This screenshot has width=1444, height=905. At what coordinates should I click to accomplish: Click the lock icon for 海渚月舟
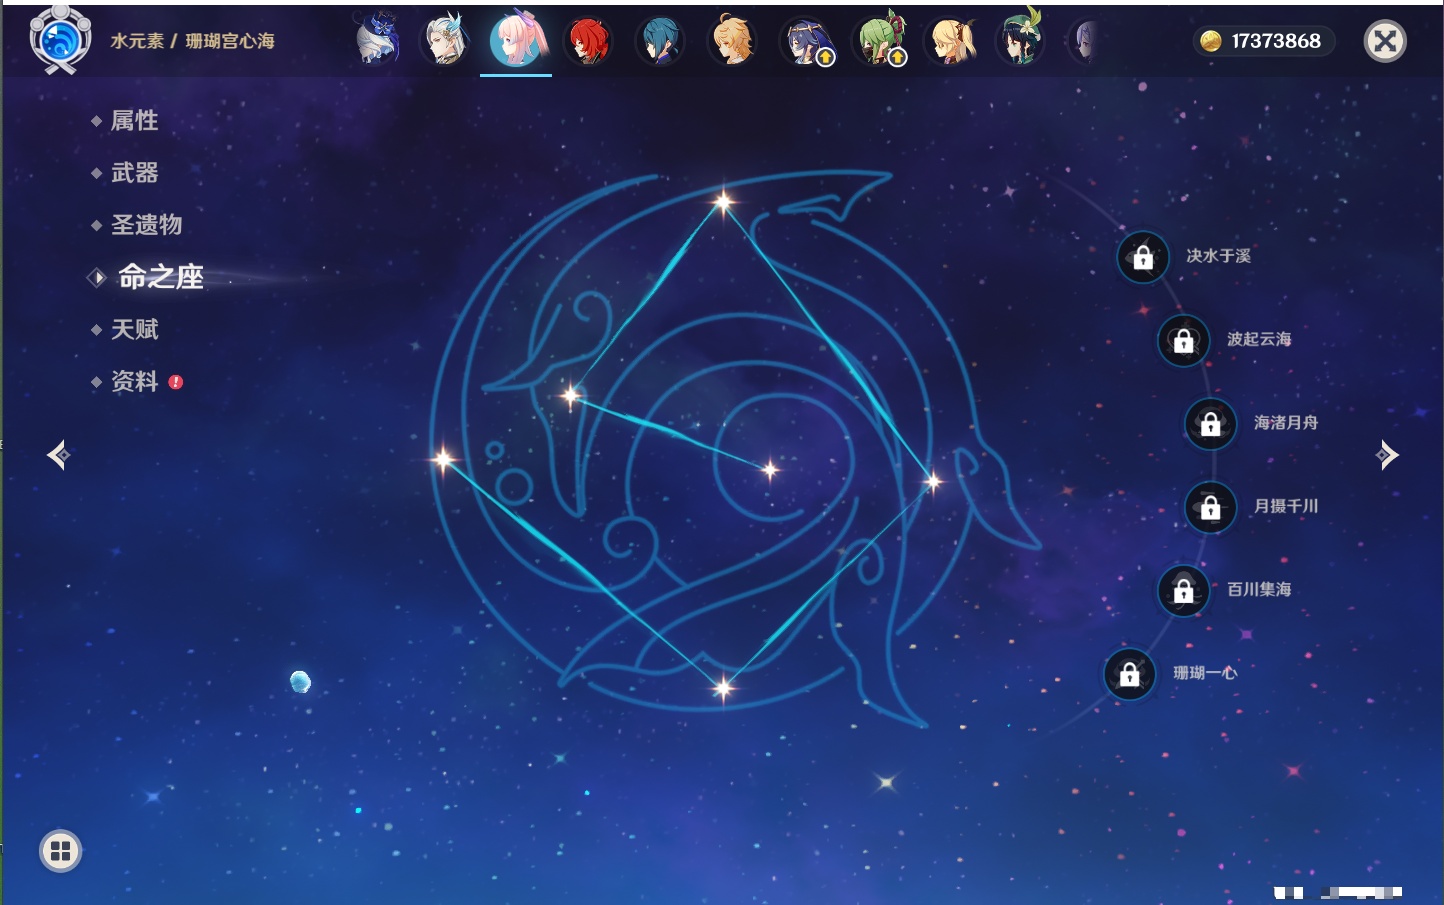point(1211,423)
